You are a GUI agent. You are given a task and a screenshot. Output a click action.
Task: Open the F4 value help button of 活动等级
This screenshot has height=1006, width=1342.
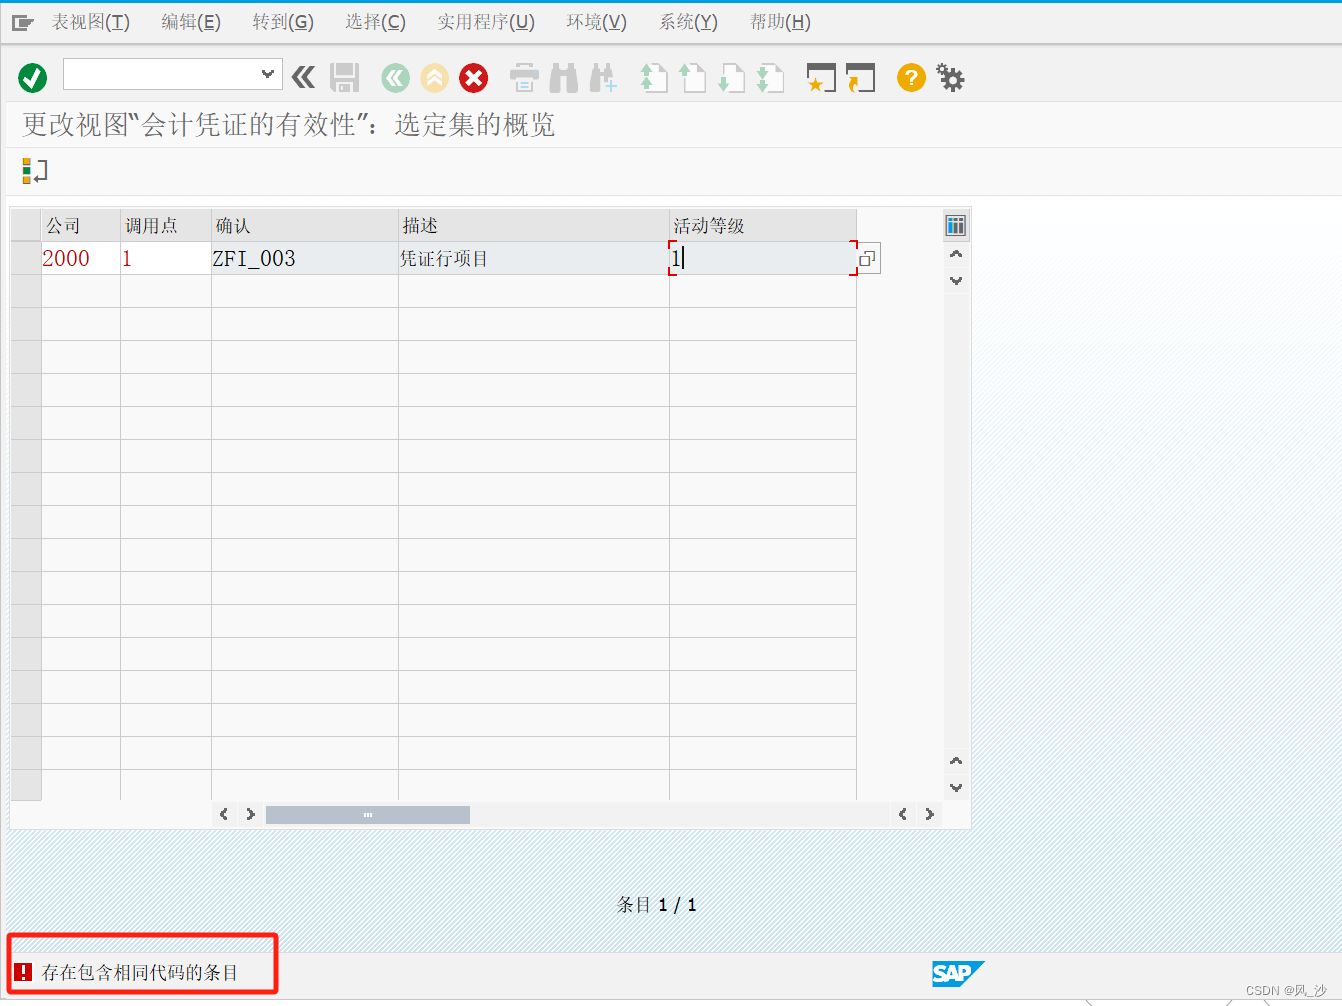click(x=868, y=259)
